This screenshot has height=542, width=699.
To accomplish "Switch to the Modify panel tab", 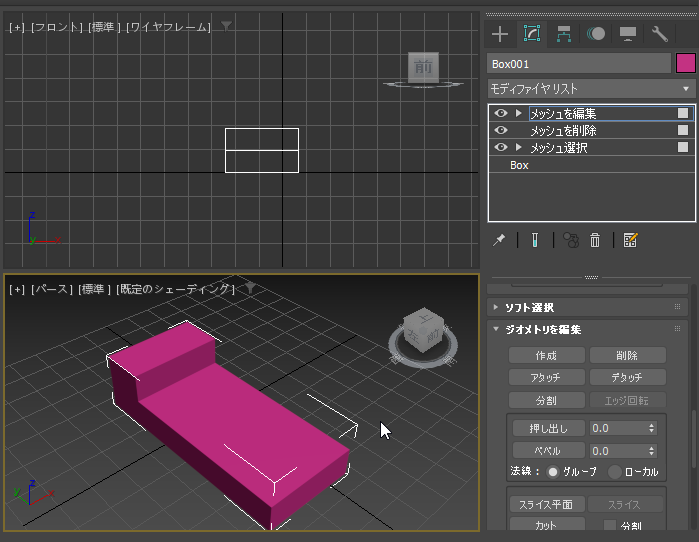I will pos(532,34).
